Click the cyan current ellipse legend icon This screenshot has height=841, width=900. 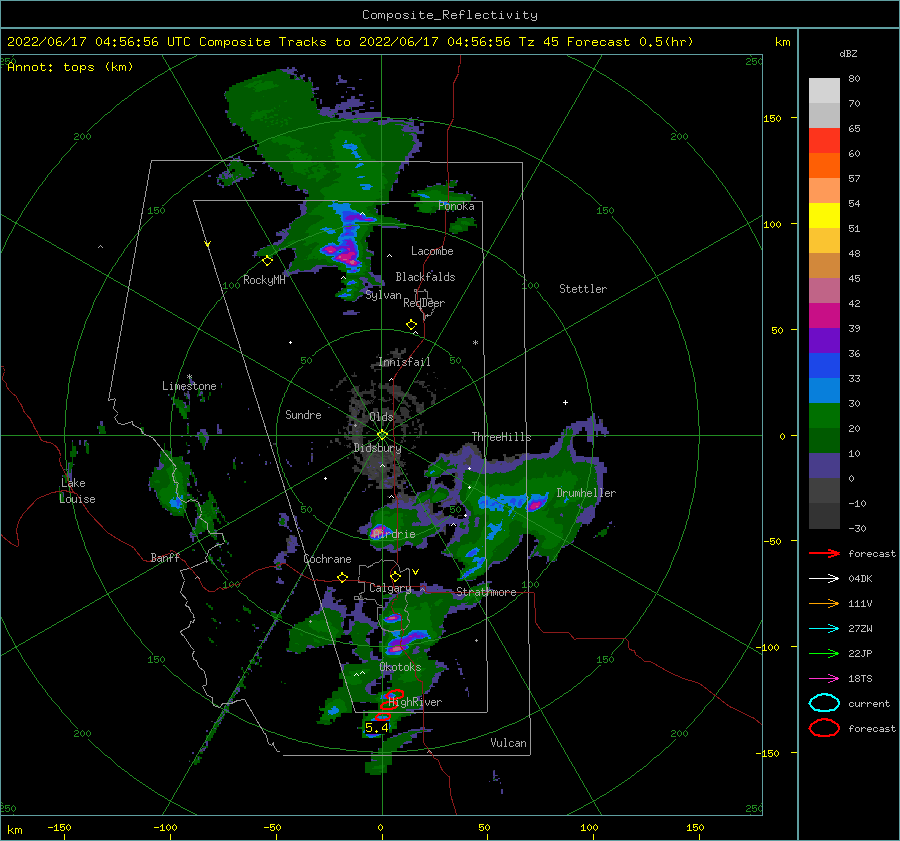click(824, 703)
